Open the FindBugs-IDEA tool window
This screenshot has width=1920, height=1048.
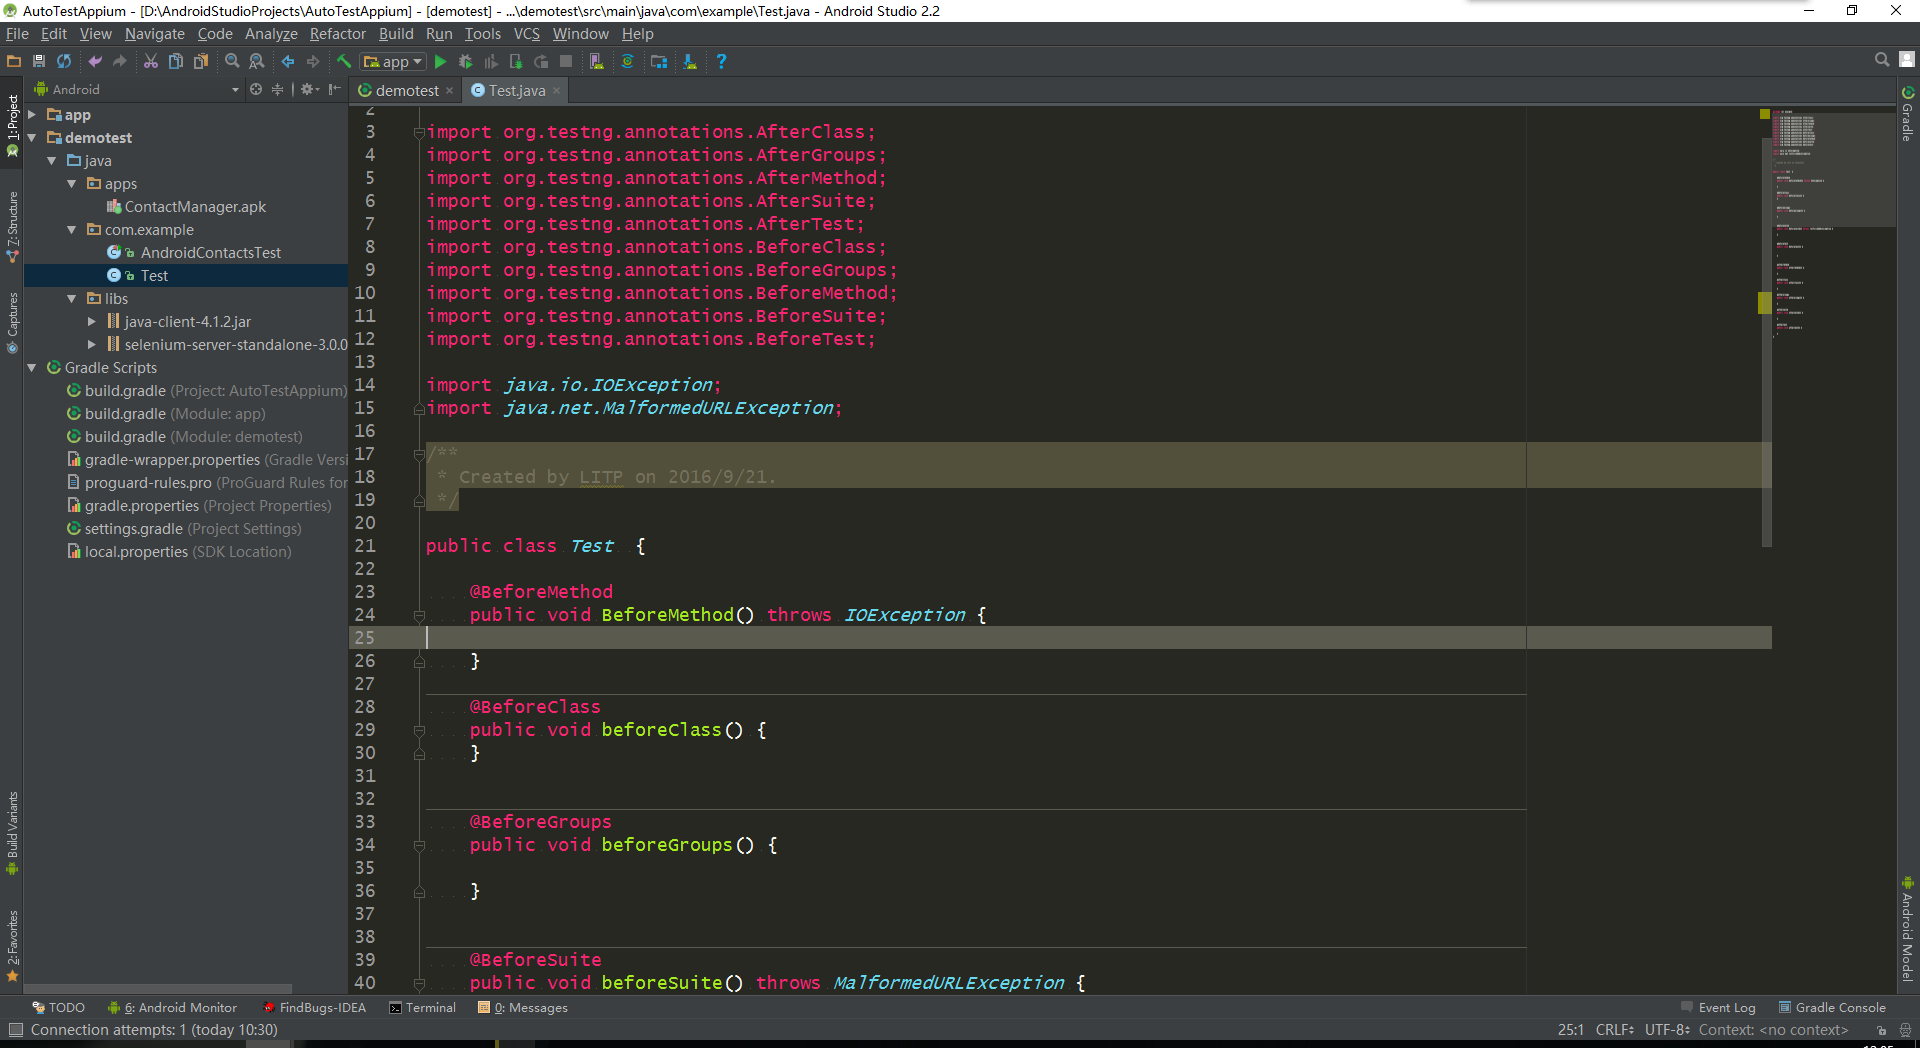[x=314, y=1008]
